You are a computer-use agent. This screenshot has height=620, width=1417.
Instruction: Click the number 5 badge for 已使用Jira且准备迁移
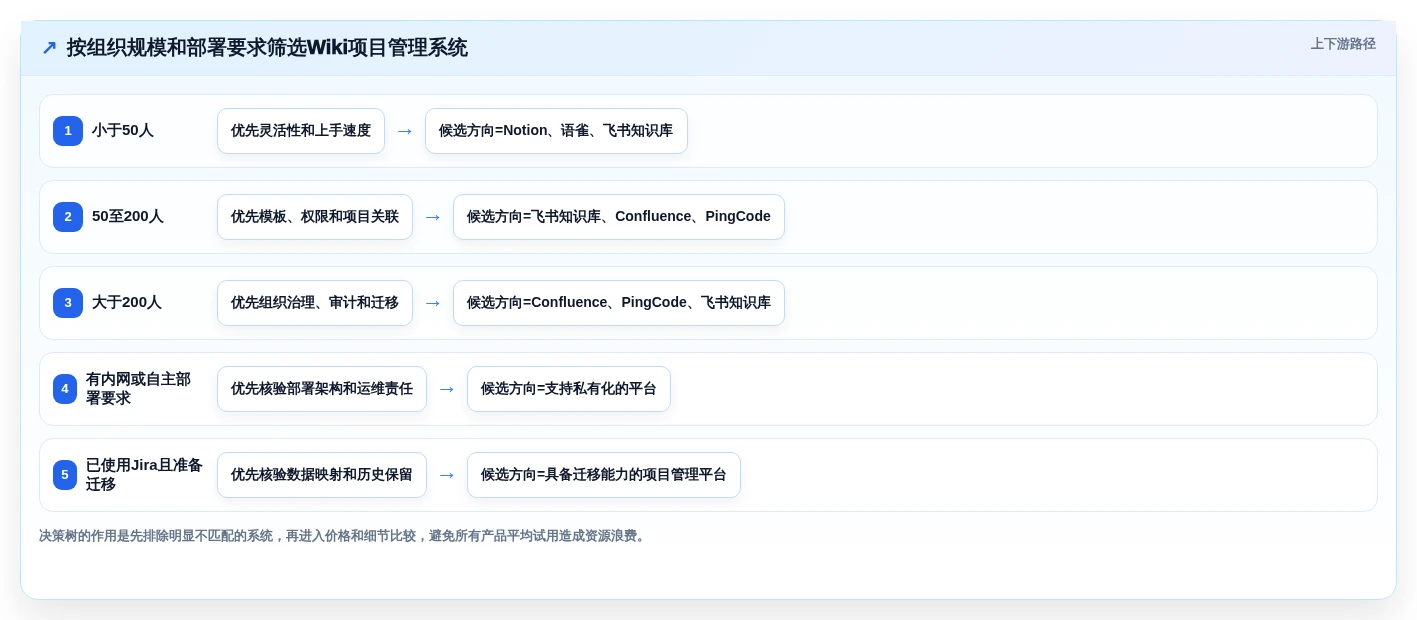(x=65, y=475)
